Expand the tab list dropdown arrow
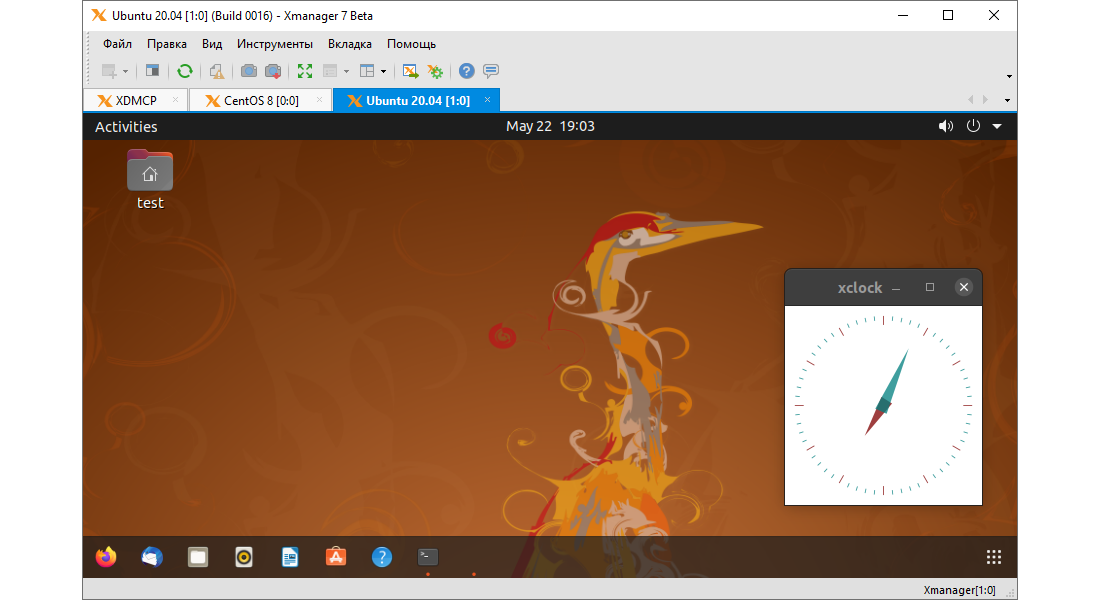Viewport: 1100px width, 600px height. [1007, 100]
